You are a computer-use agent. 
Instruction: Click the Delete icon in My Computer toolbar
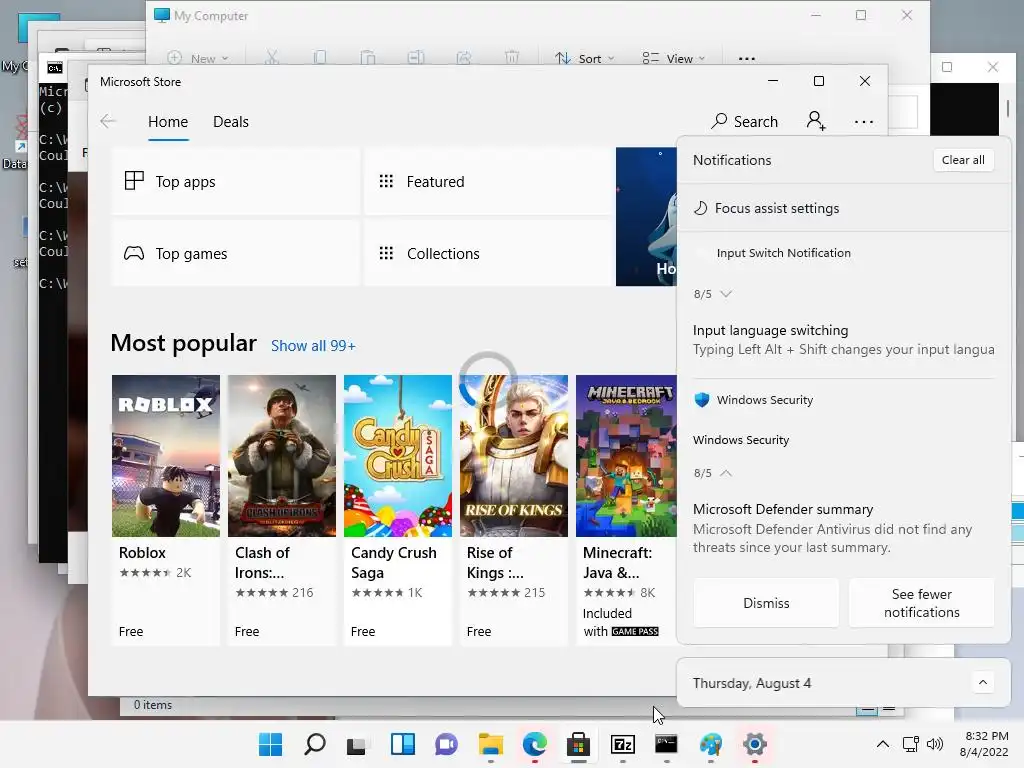pos(512,57)
